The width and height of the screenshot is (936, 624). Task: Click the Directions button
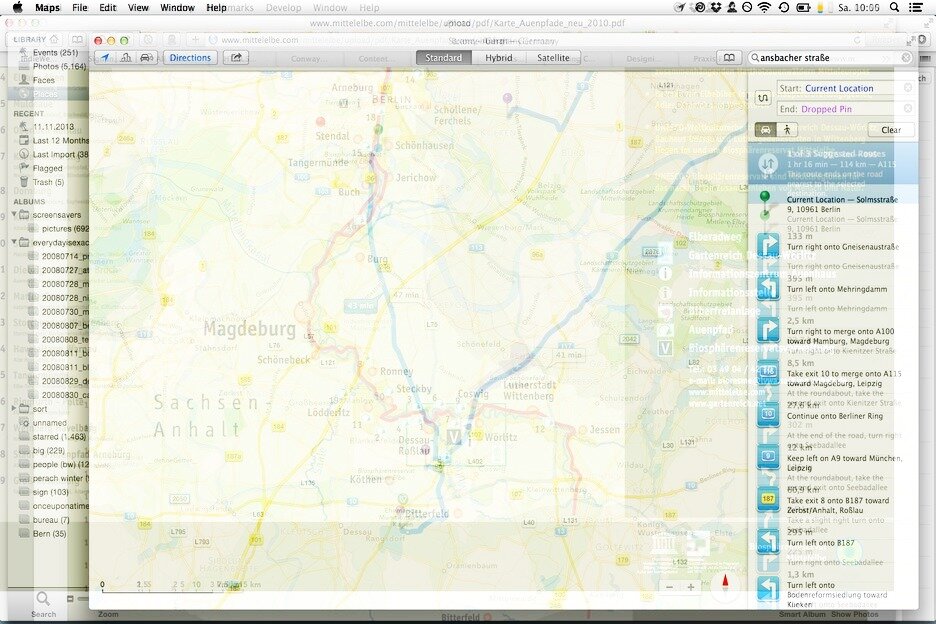pyautogui.click(x=190, y=58)
